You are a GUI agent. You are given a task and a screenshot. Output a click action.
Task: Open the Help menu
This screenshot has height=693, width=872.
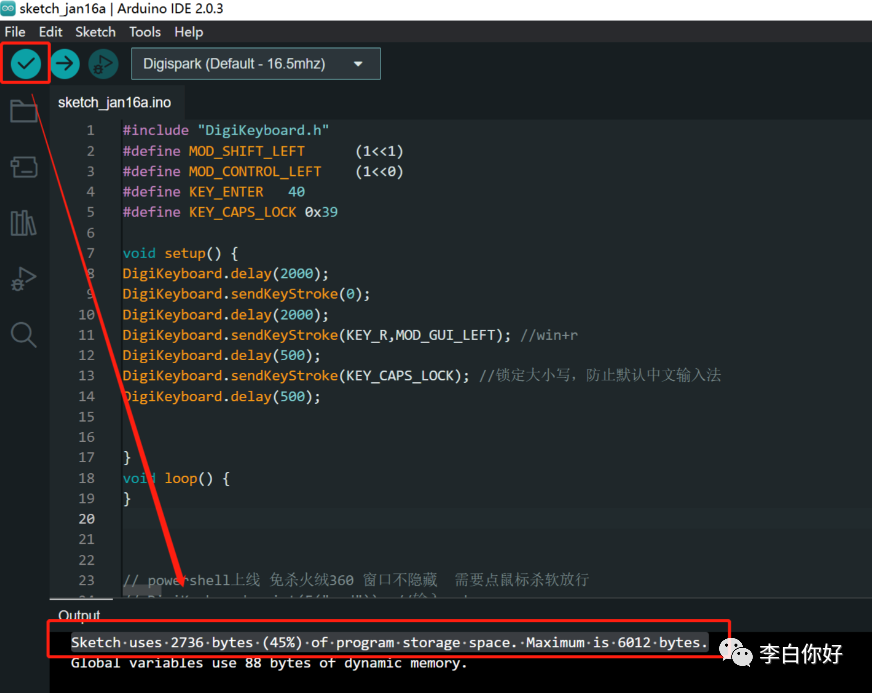[189, 32]
